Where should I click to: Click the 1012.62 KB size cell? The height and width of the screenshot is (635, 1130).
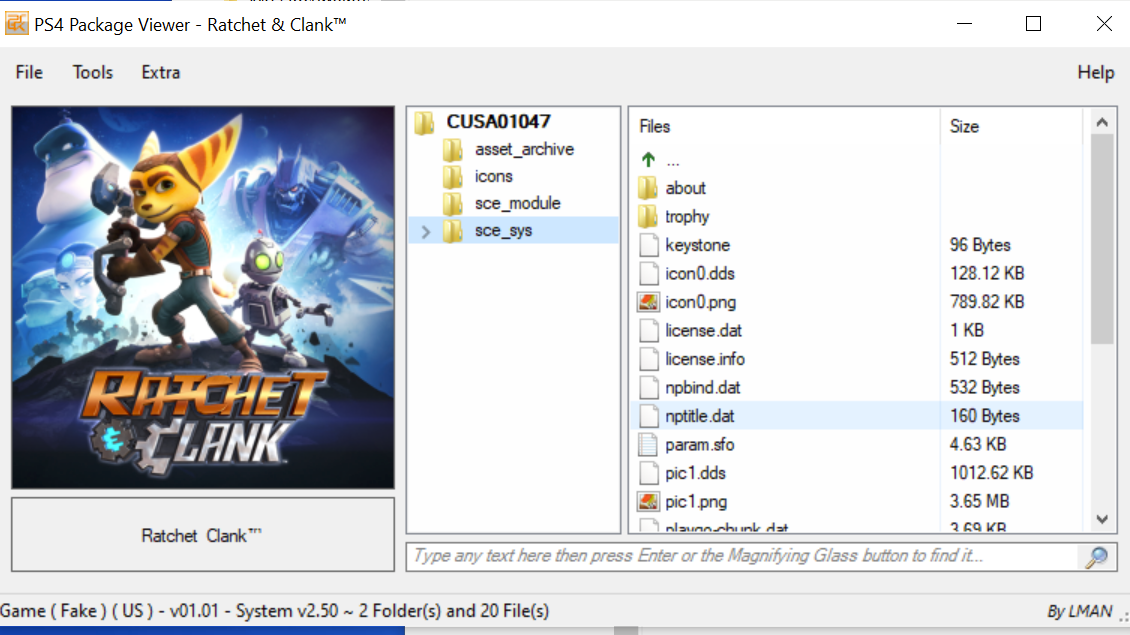point(991,473)
